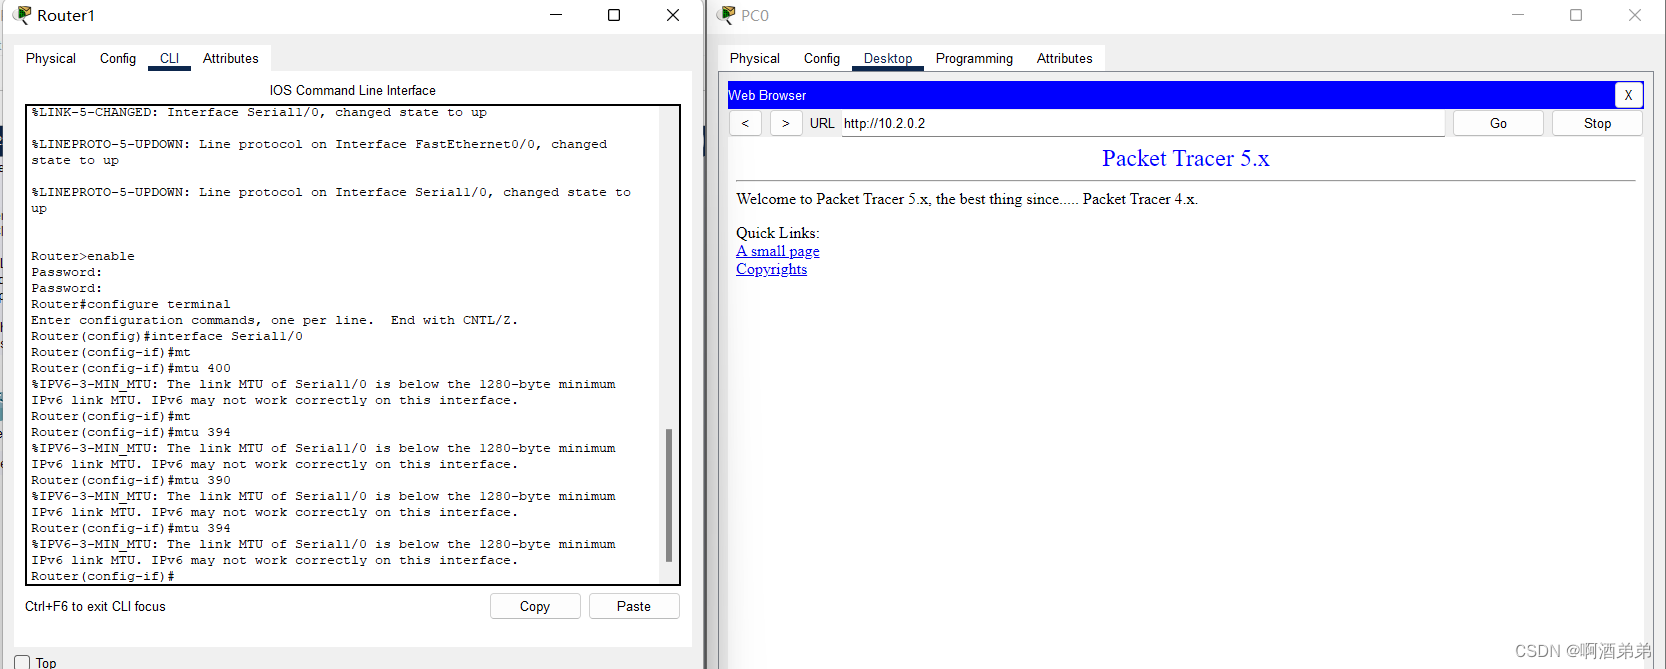
Task: Click the 'Quick Links:' label
Action: tap(777, 233)
